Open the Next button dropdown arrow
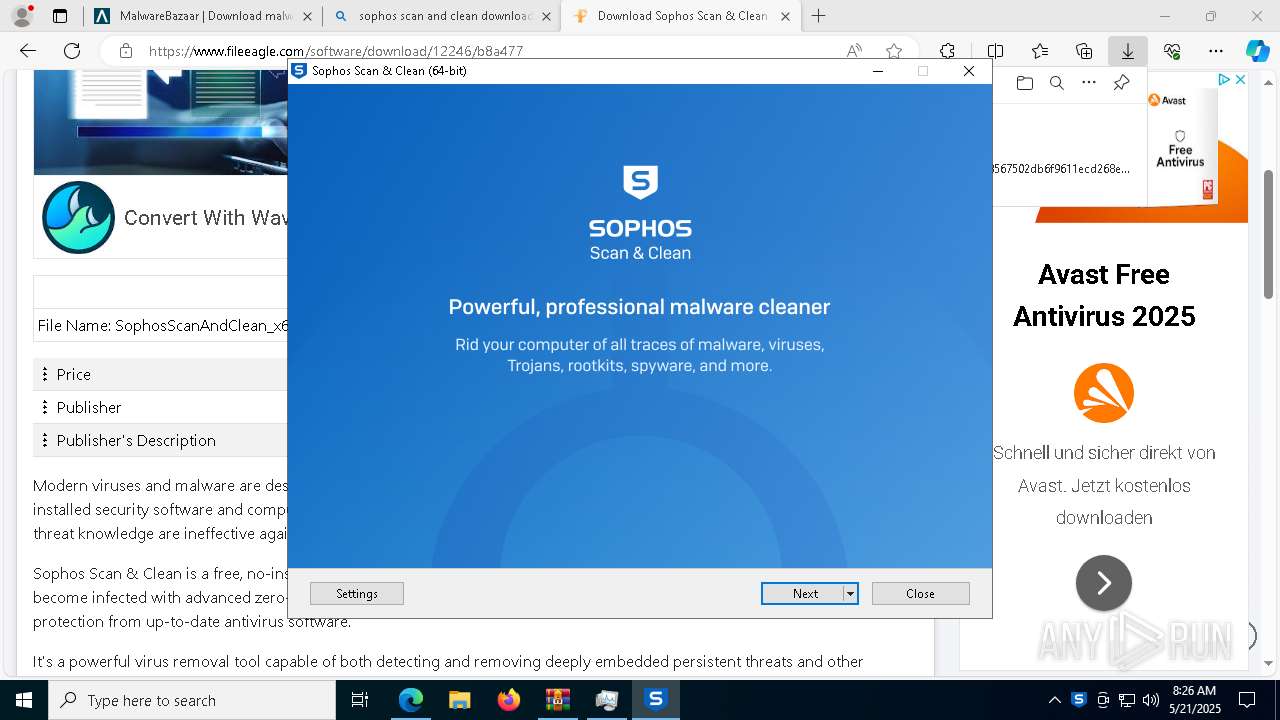The width and height of the screenshot is (1280, 720). point(850,594)
